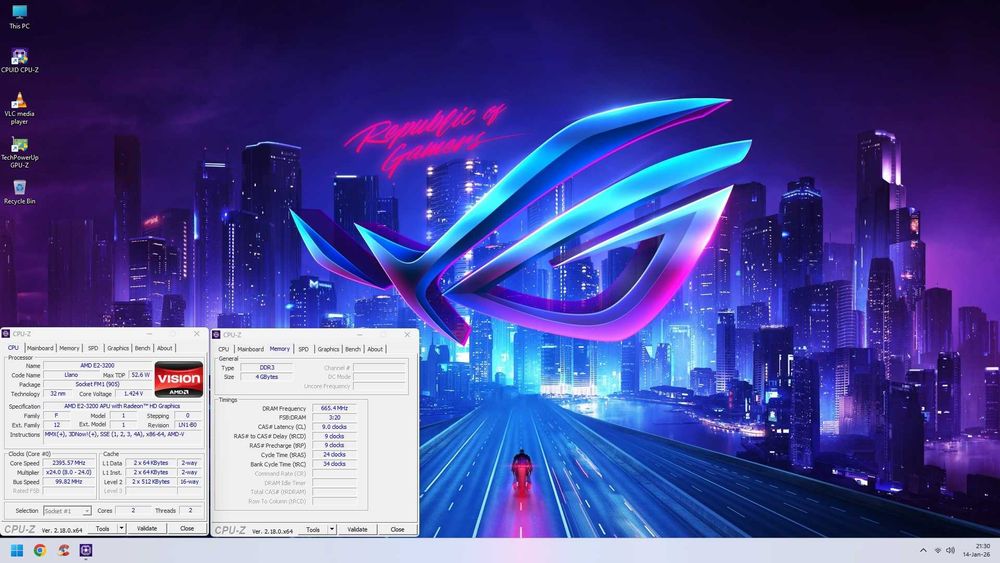Click the 2 x 512 KBytes Level 2 value
1000x563 pixels.
151,482
